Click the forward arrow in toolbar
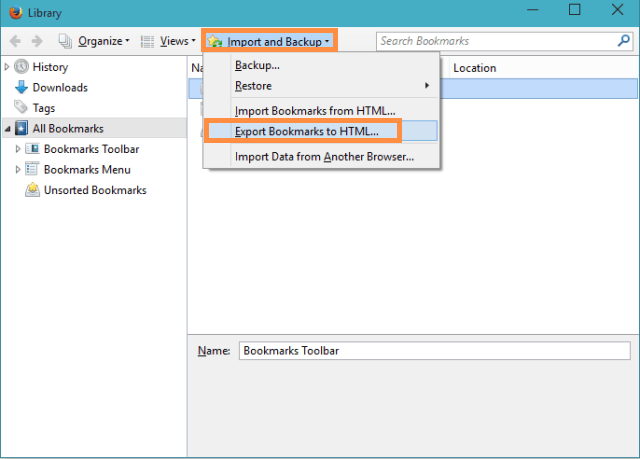The height and width of the screenshot is (459, 640). click(37, 41)
